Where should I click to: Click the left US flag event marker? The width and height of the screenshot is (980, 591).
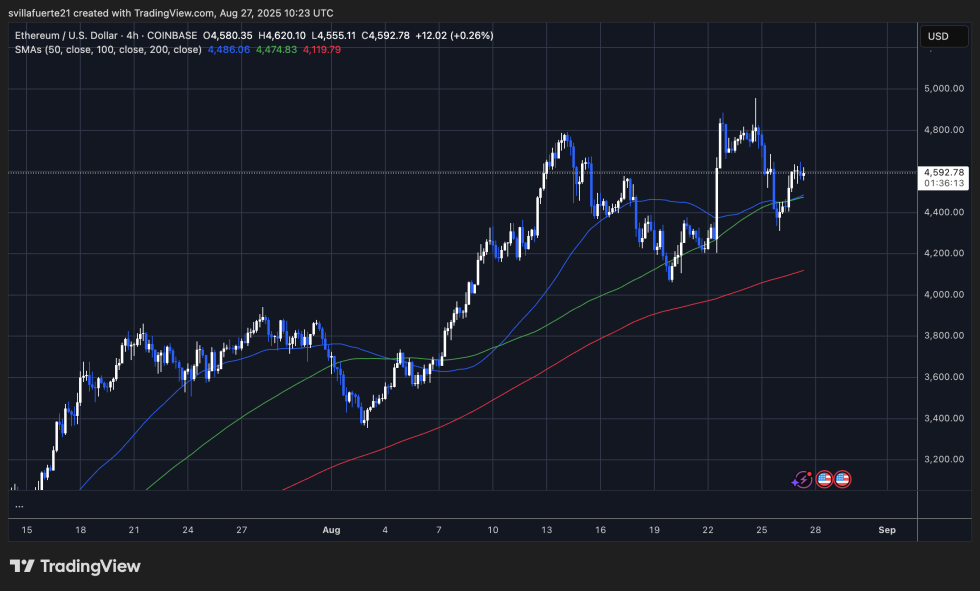click(822, 481)
